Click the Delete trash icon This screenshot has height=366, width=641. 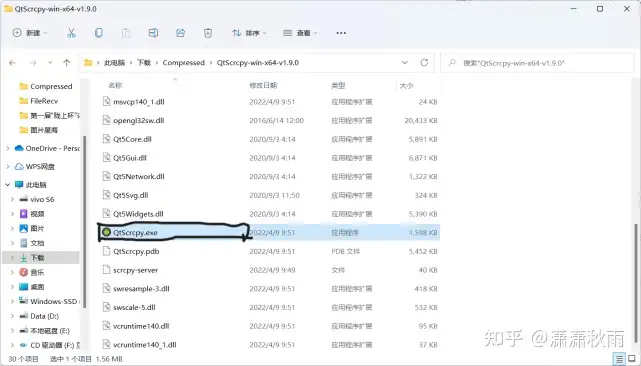[208, 33]
